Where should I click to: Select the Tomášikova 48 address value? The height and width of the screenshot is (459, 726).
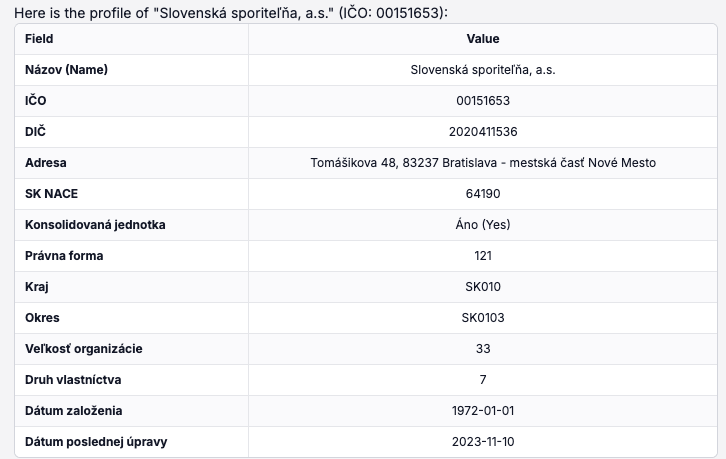click(483, 163)
